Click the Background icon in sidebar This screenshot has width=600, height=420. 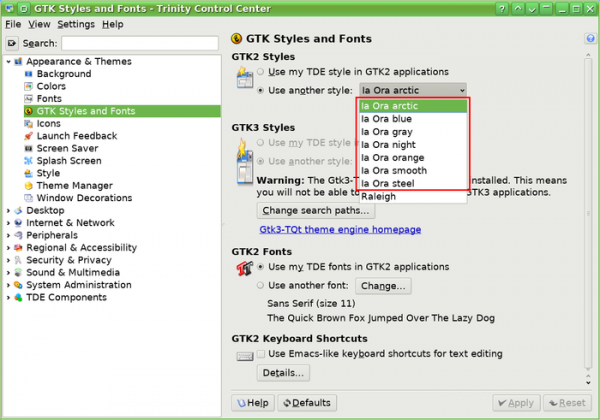[x=28, y=74]
